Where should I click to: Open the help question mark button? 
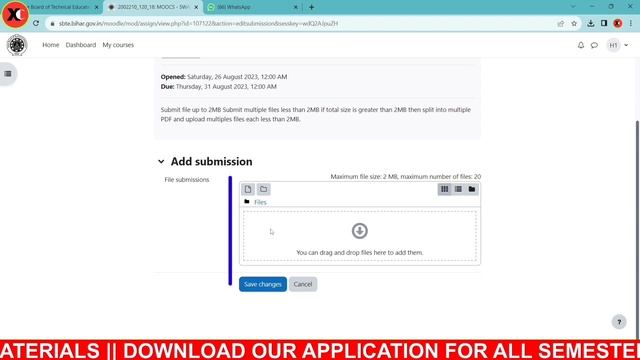(x=619, y=322)
